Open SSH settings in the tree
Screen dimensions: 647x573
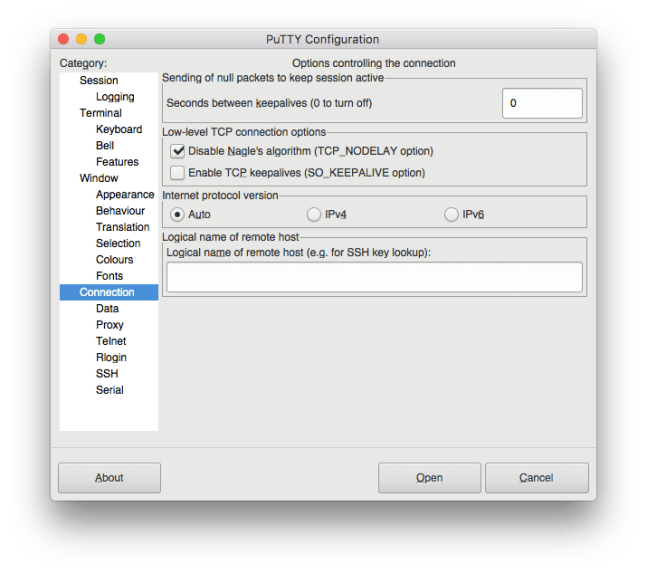(x=107, y=373)
